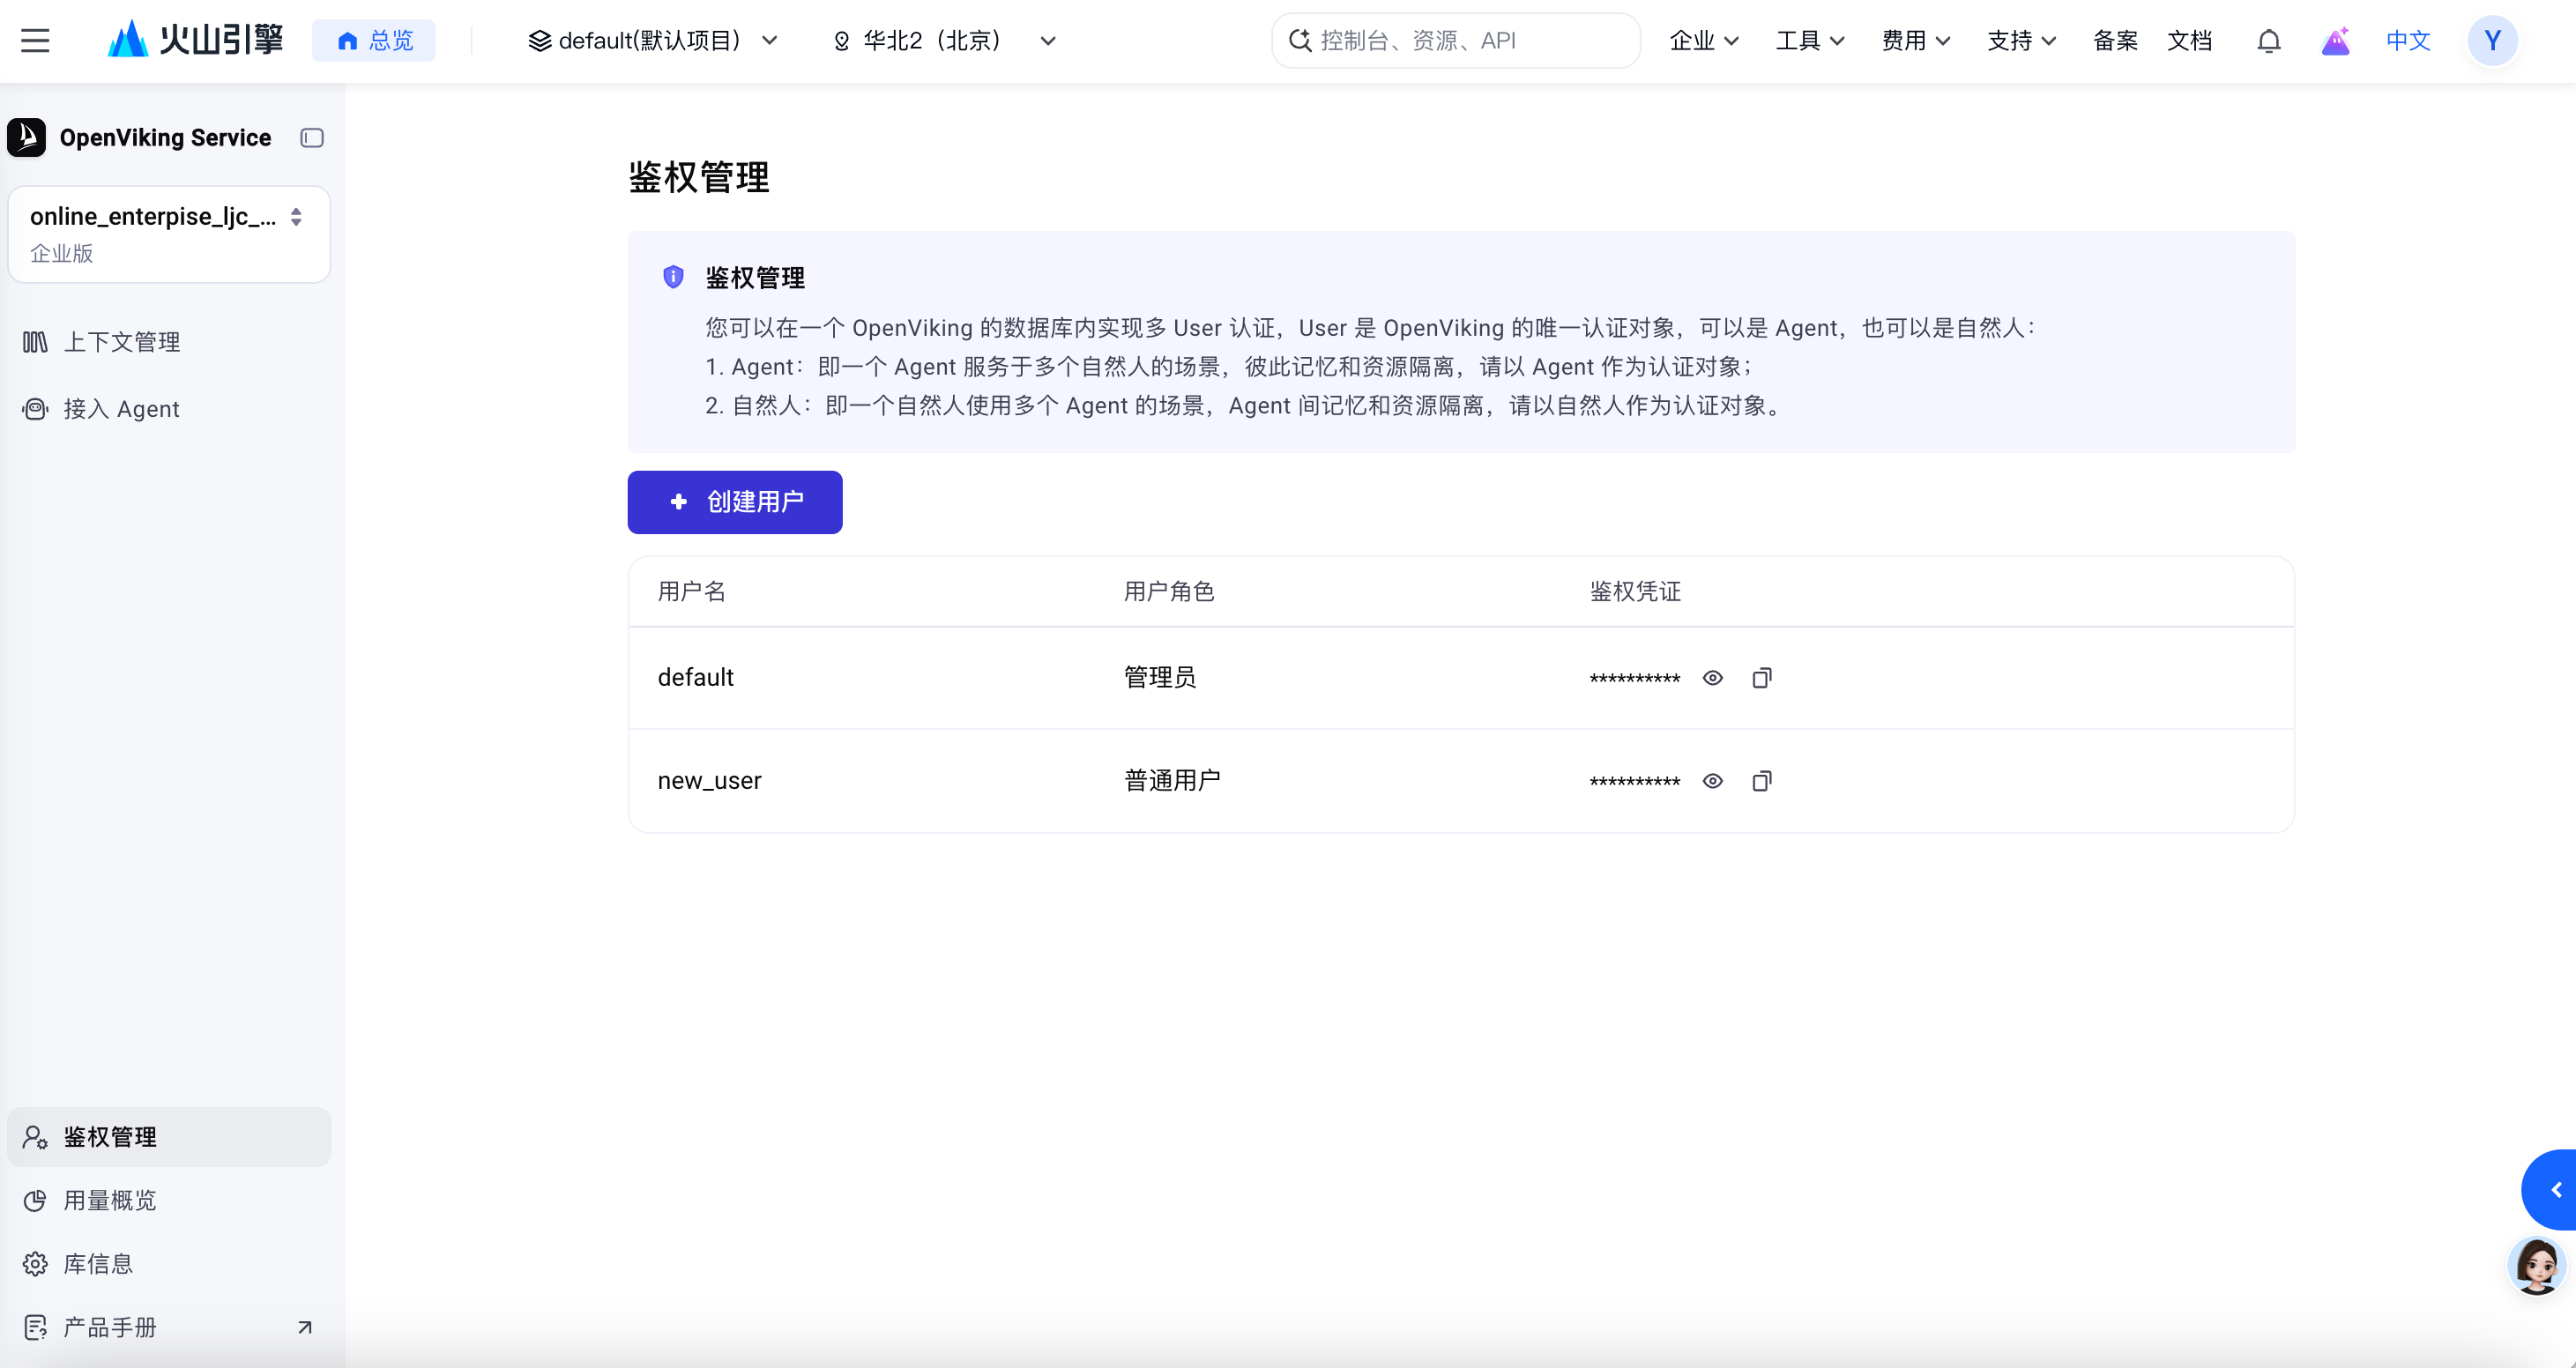Open the customer service avatar chat

2537,1265
